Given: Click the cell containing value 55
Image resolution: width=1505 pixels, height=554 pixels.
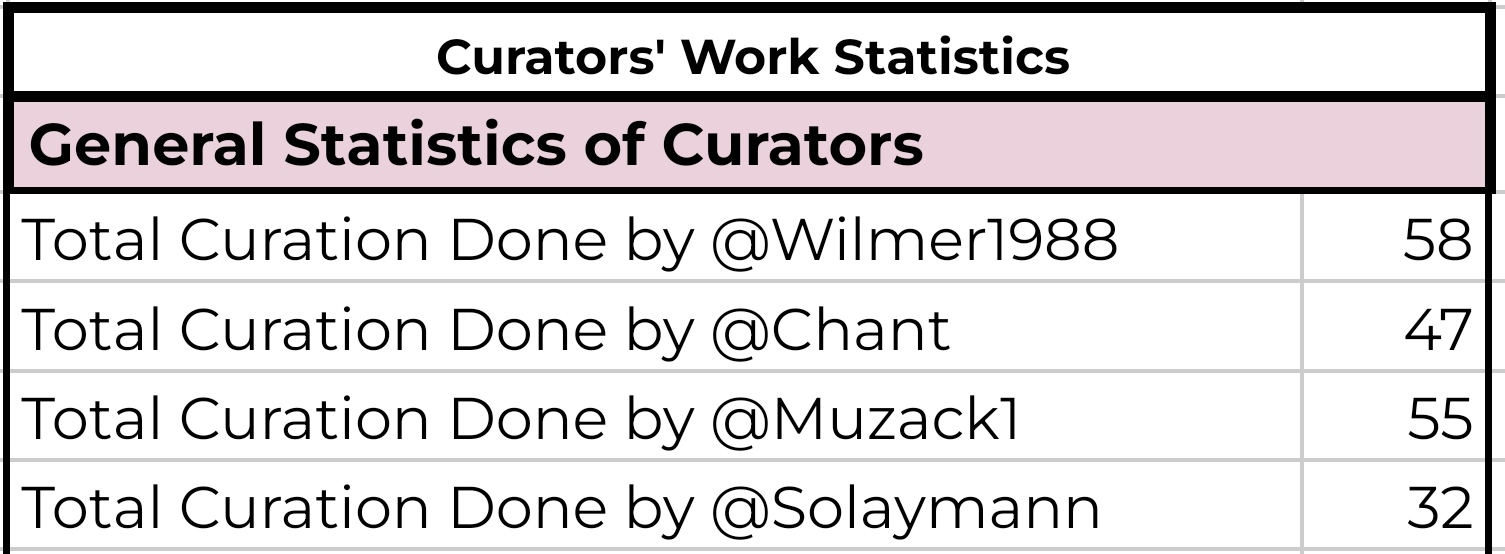Looking at the screenshot, I should coord(1397,417).
